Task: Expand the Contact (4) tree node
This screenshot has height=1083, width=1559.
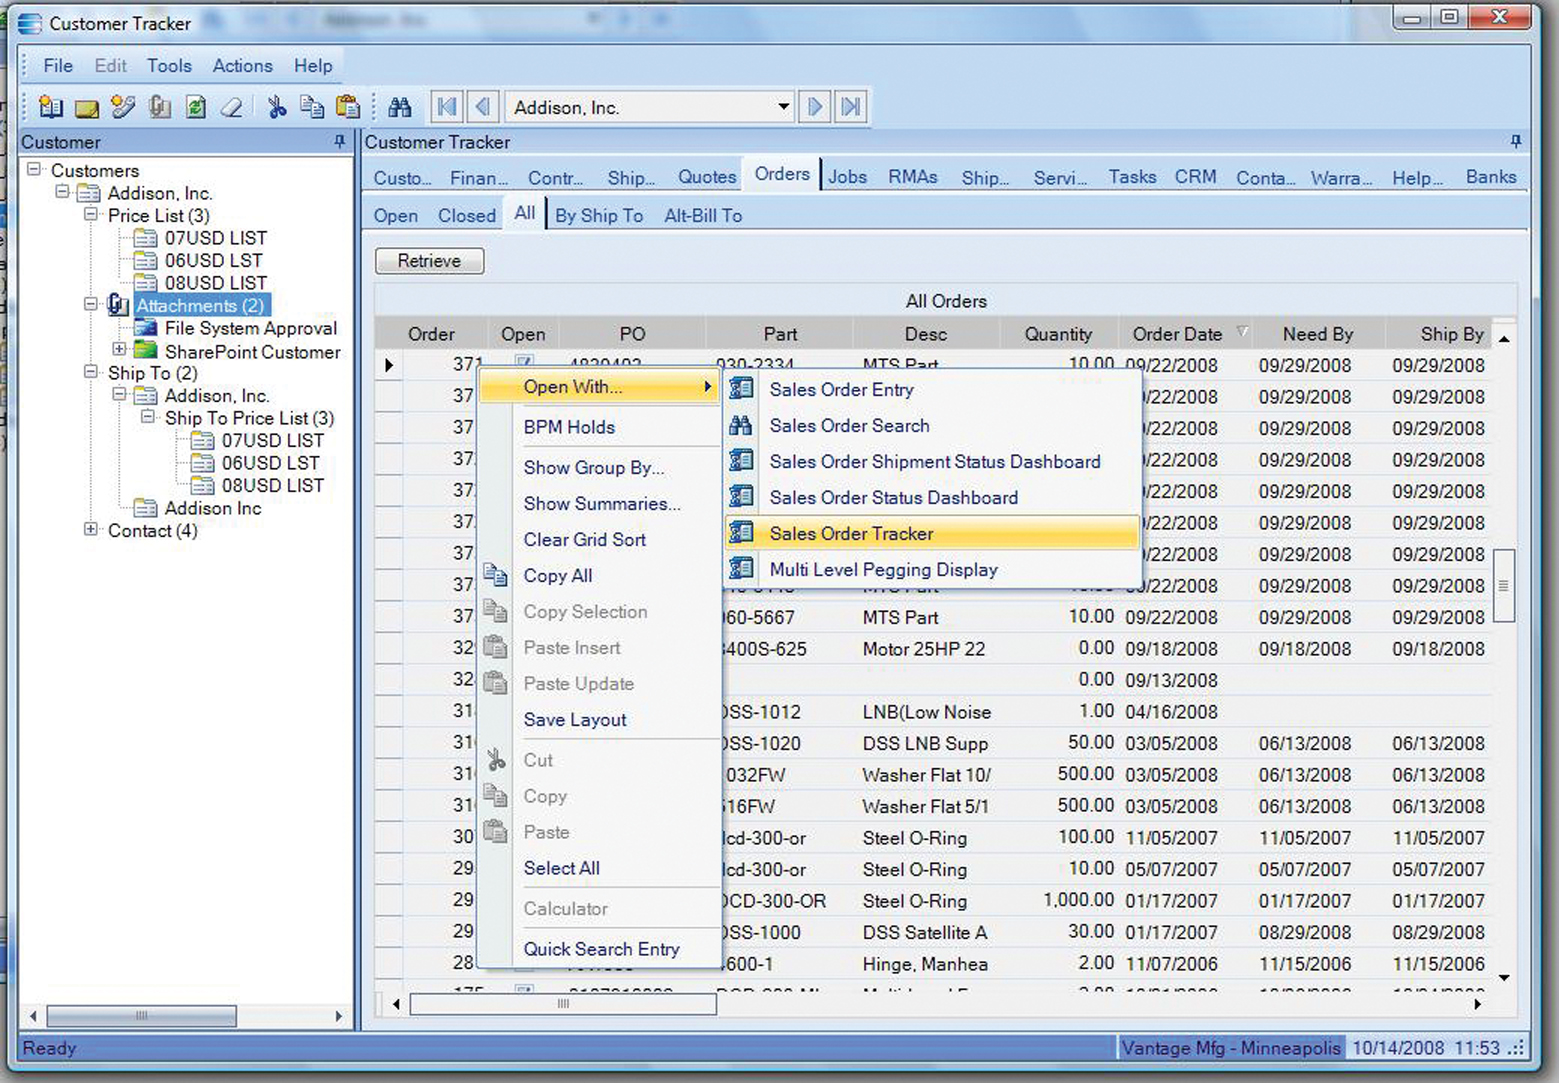Action: tap(91, 530)
